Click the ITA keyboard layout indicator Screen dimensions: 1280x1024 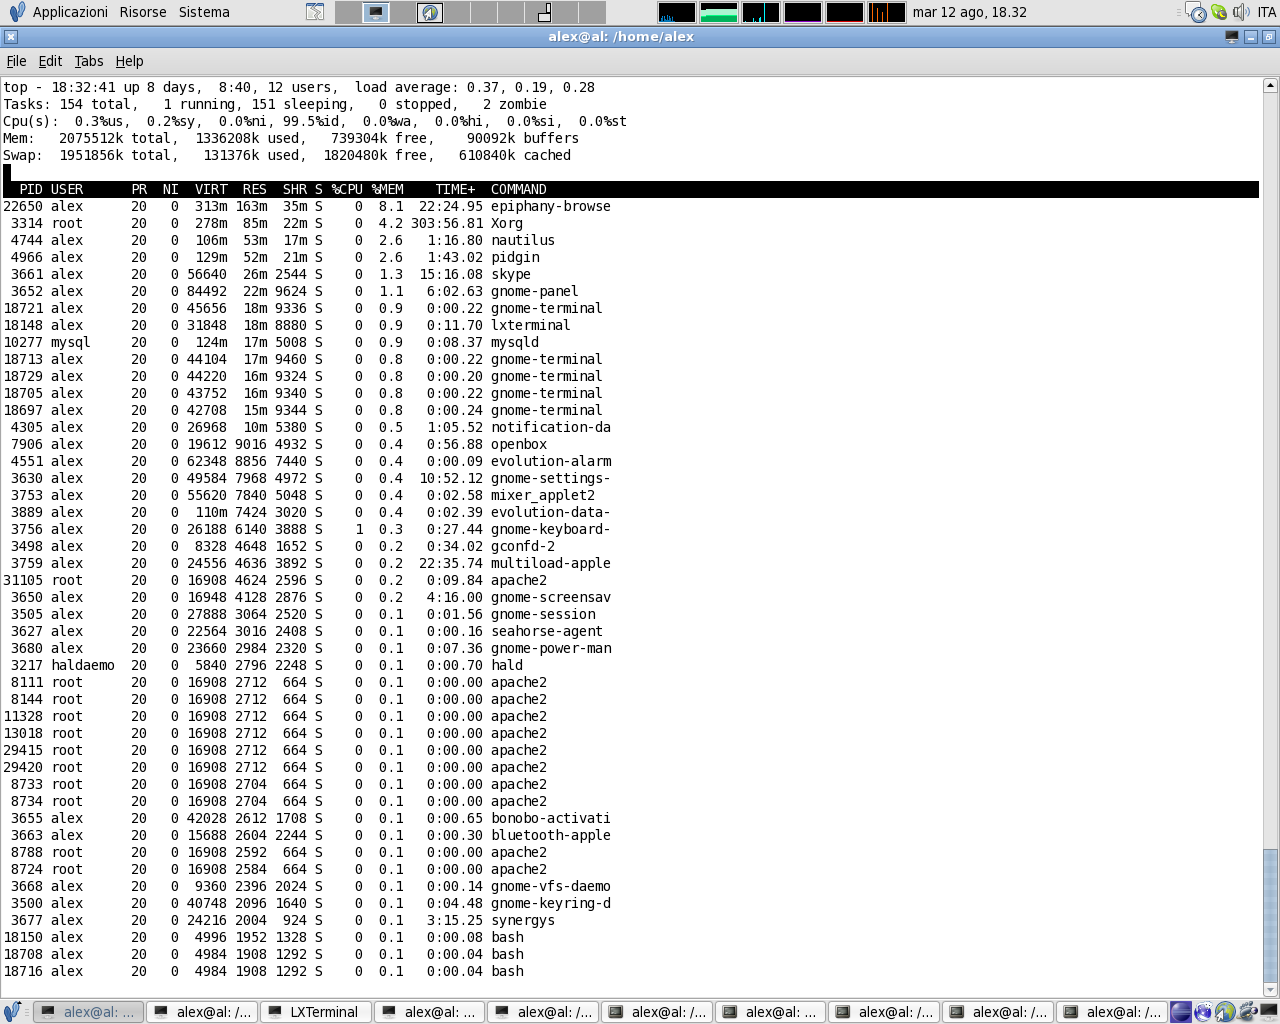point(1266,12)
